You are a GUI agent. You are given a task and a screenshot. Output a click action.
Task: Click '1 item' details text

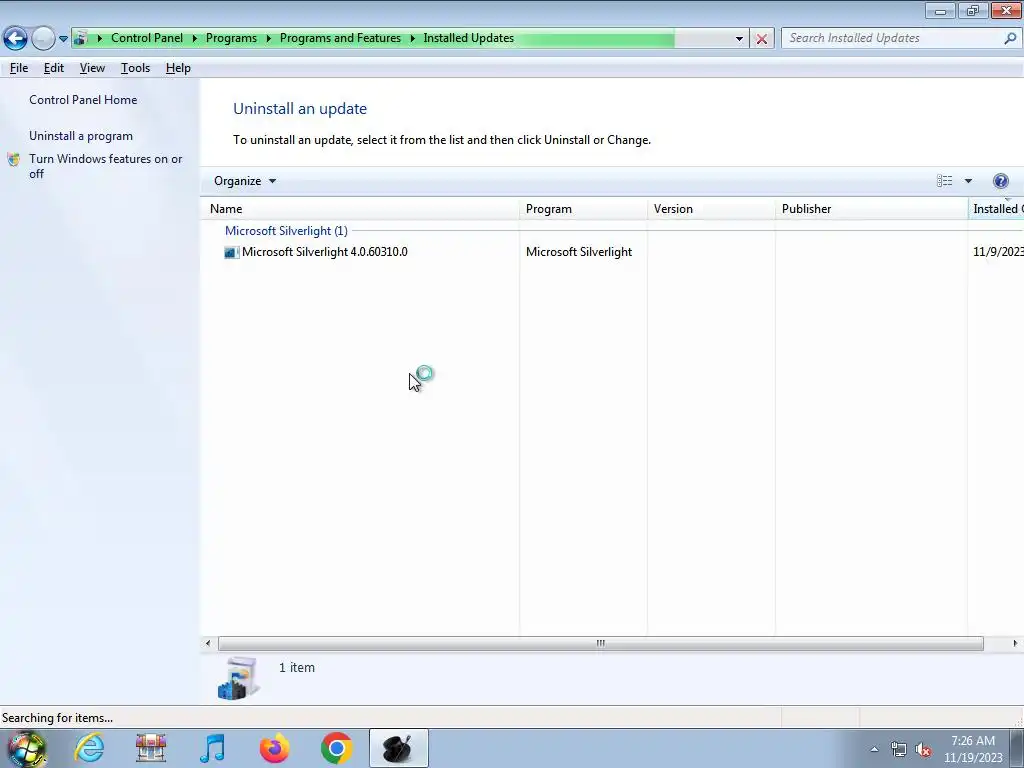coord(296,667)
